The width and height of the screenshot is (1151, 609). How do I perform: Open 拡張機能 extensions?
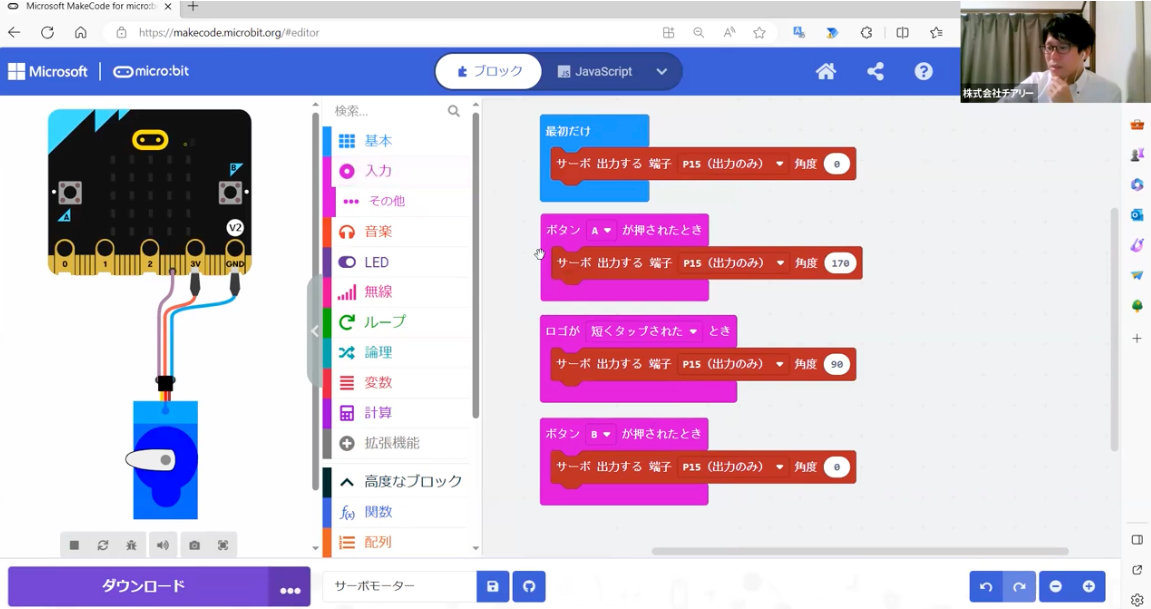tap(396, 443)
